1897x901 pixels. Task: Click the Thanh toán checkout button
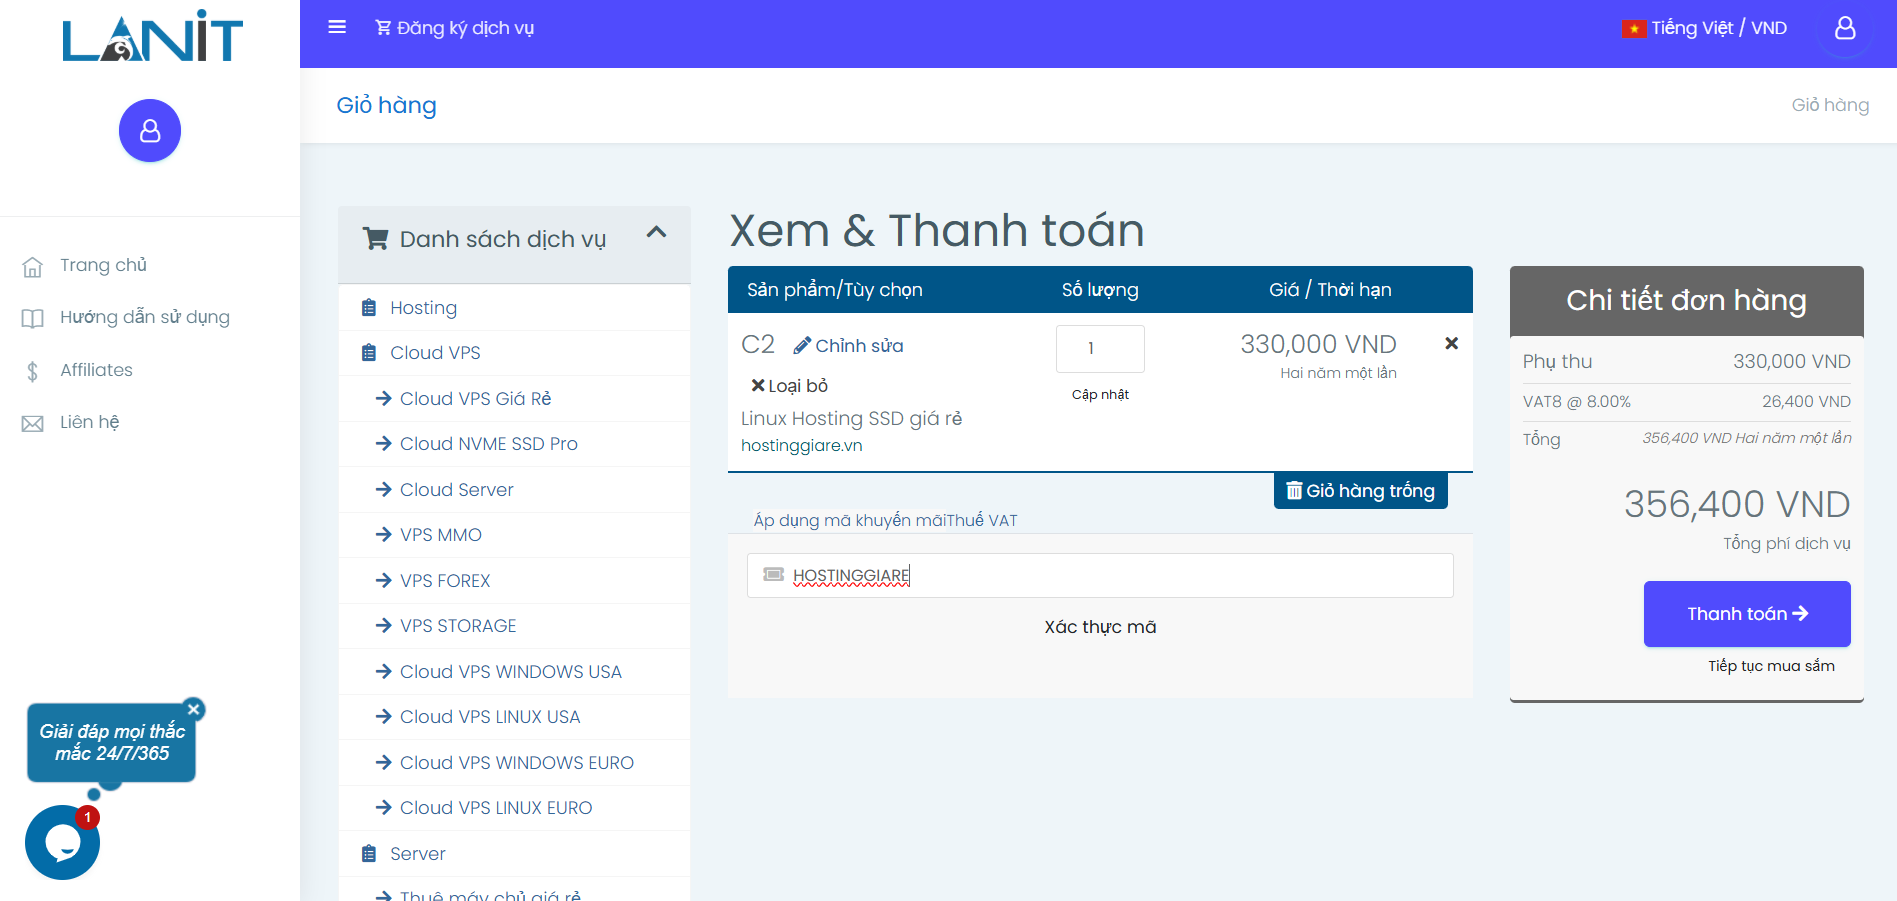pos(1746,614)
